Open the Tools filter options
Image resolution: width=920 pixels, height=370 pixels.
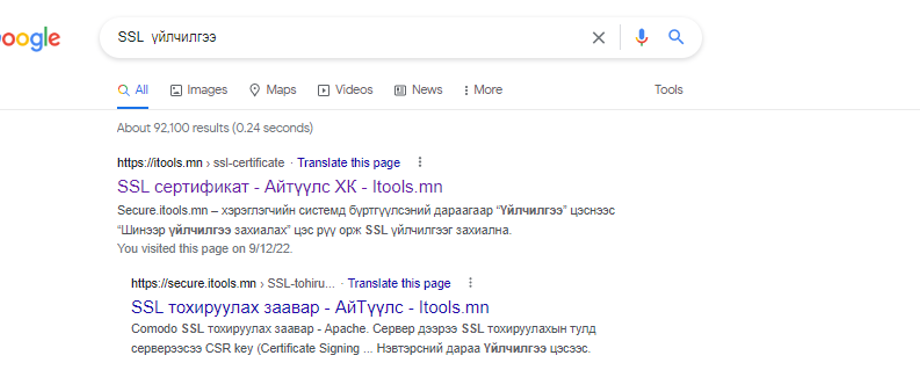tap(668, 90)
